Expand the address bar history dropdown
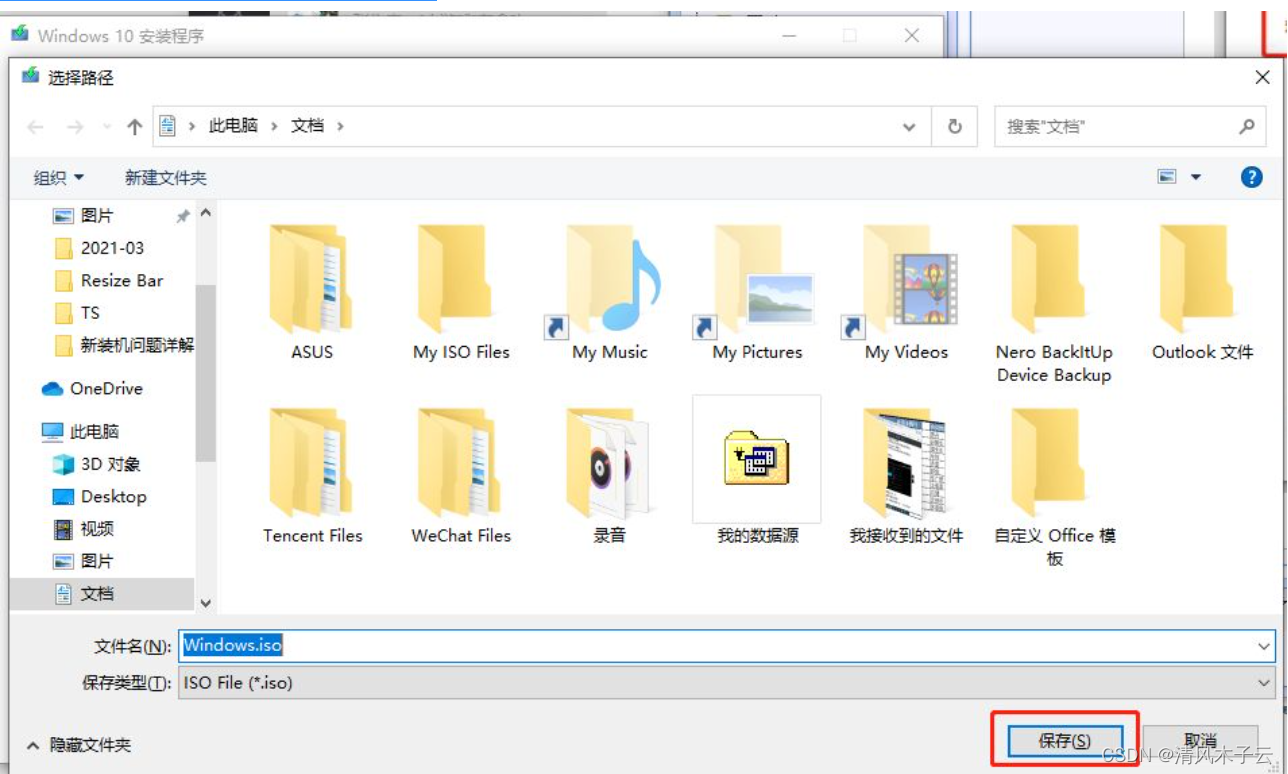This screenshot has width=1288, height=774. tap(909, 127)
